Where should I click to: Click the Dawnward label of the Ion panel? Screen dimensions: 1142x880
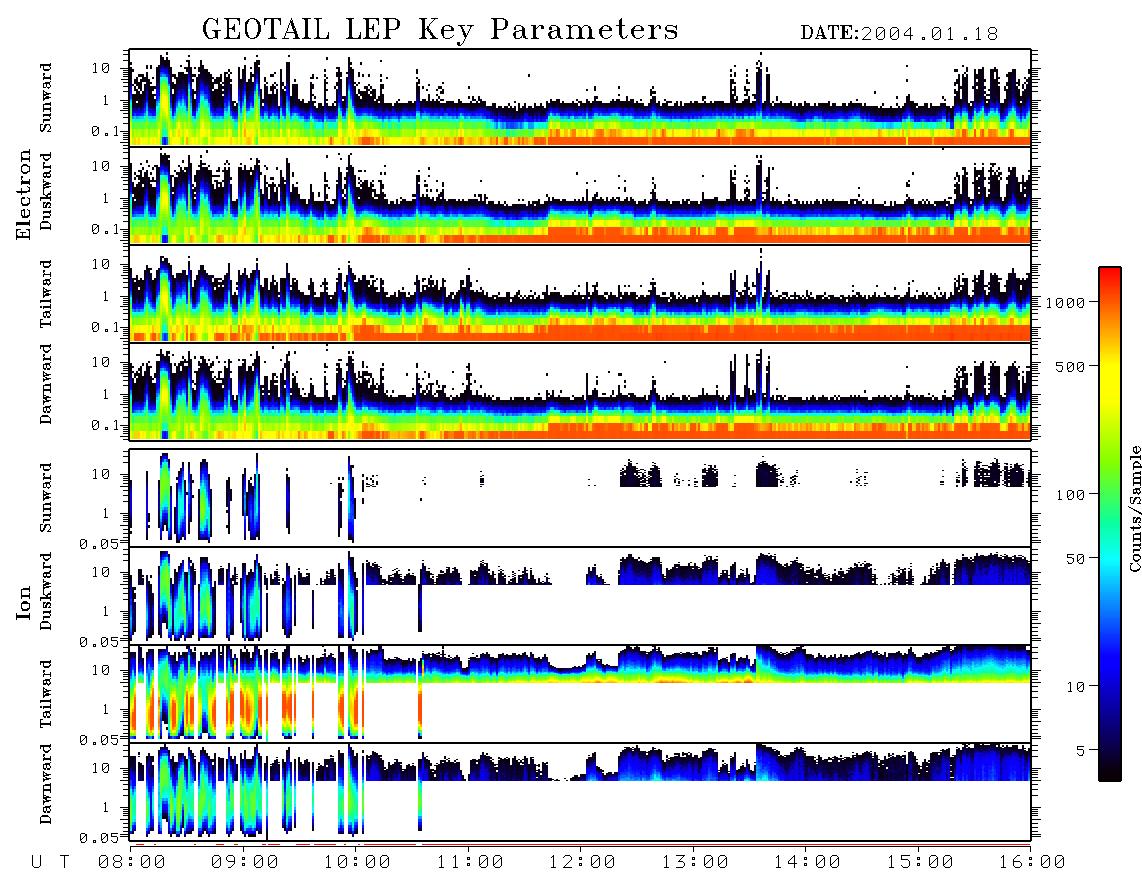click(46, 784)
